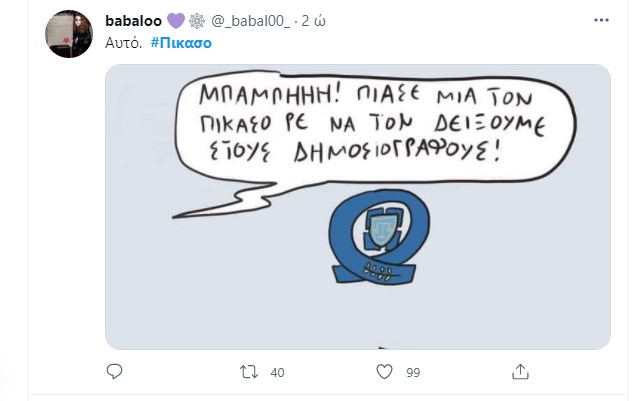
Task: View the 99 likes count
Action: [x=413, y=373]
